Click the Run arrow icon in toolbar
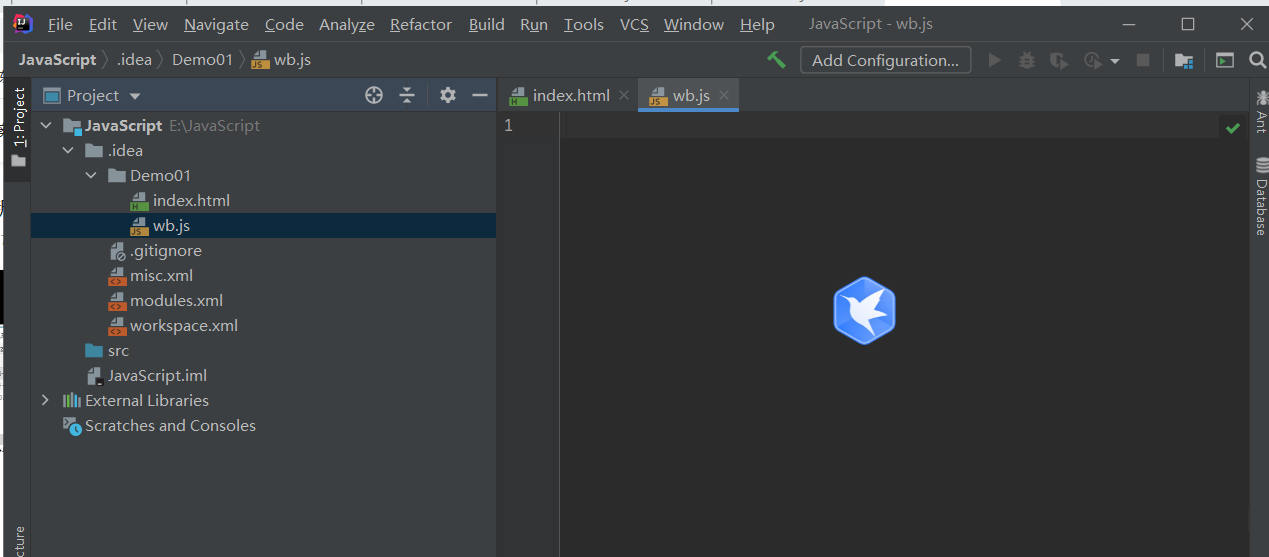This screenshot has height=557, width=1269. coord(994,61)
